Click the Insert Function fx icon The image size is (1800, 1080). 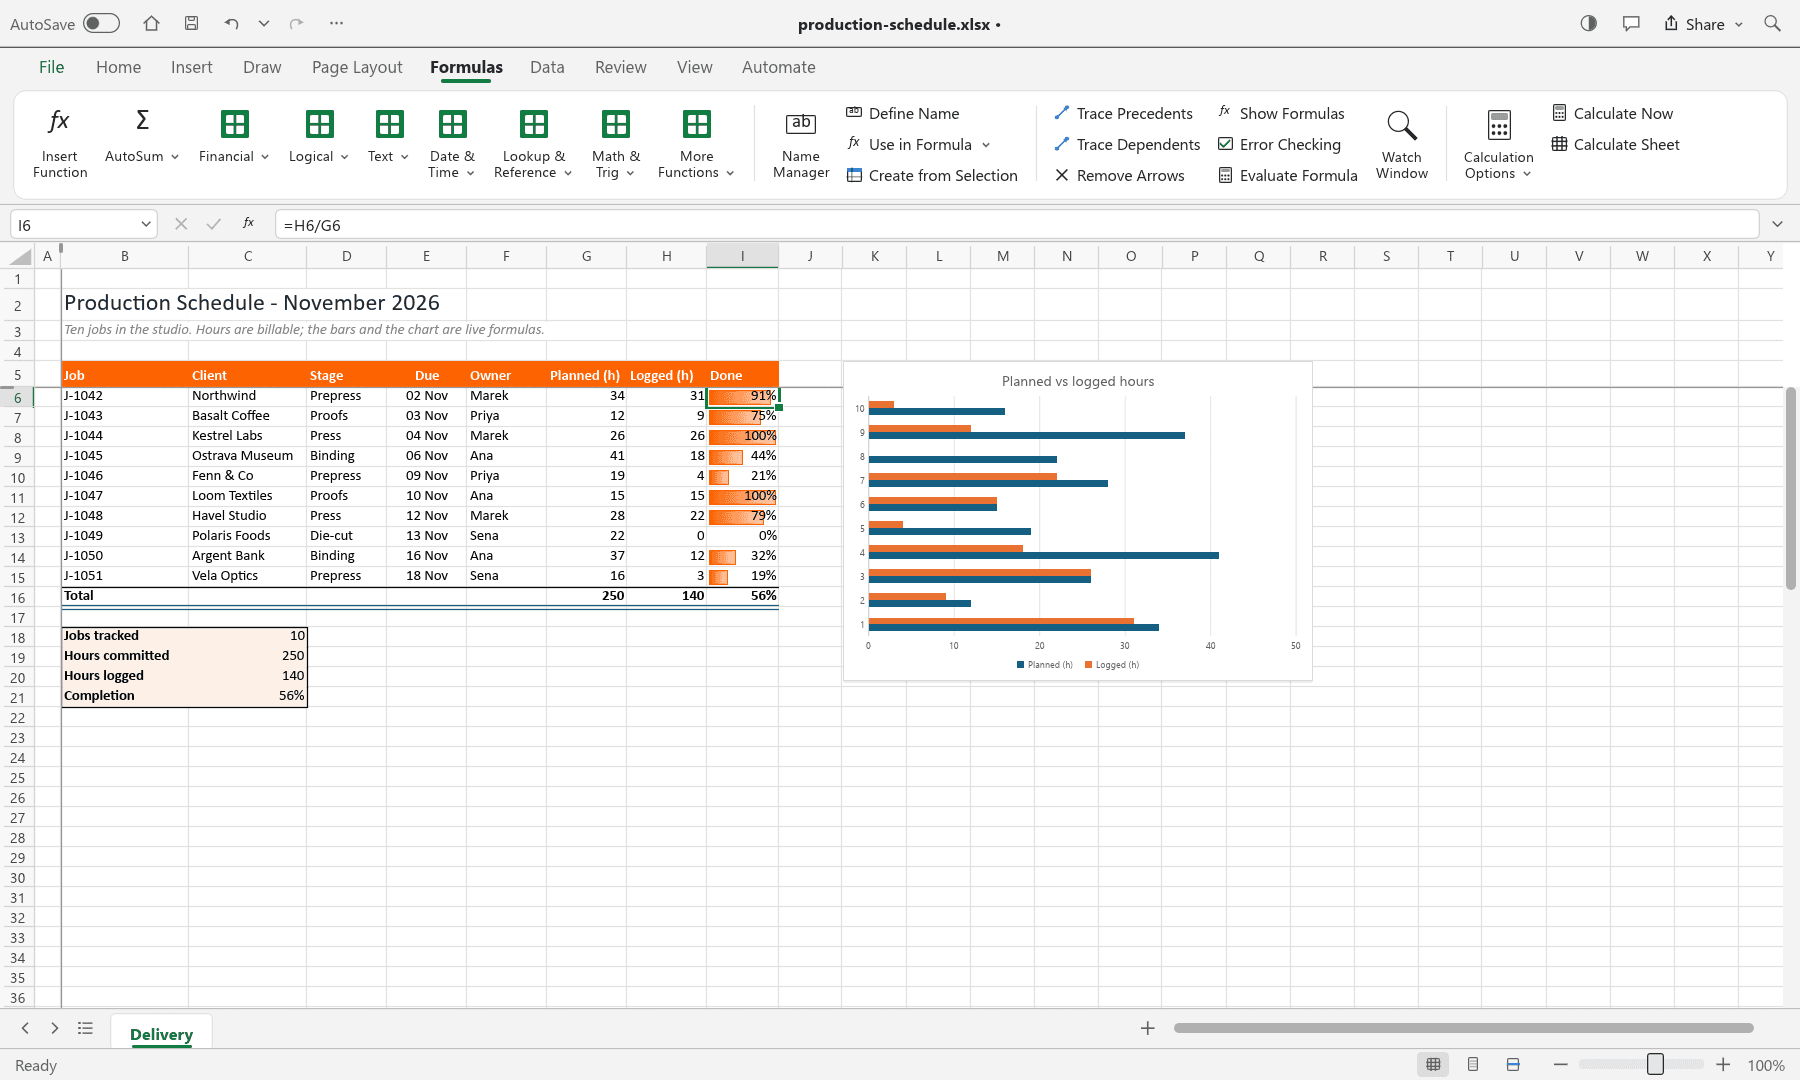coord(59,122)
